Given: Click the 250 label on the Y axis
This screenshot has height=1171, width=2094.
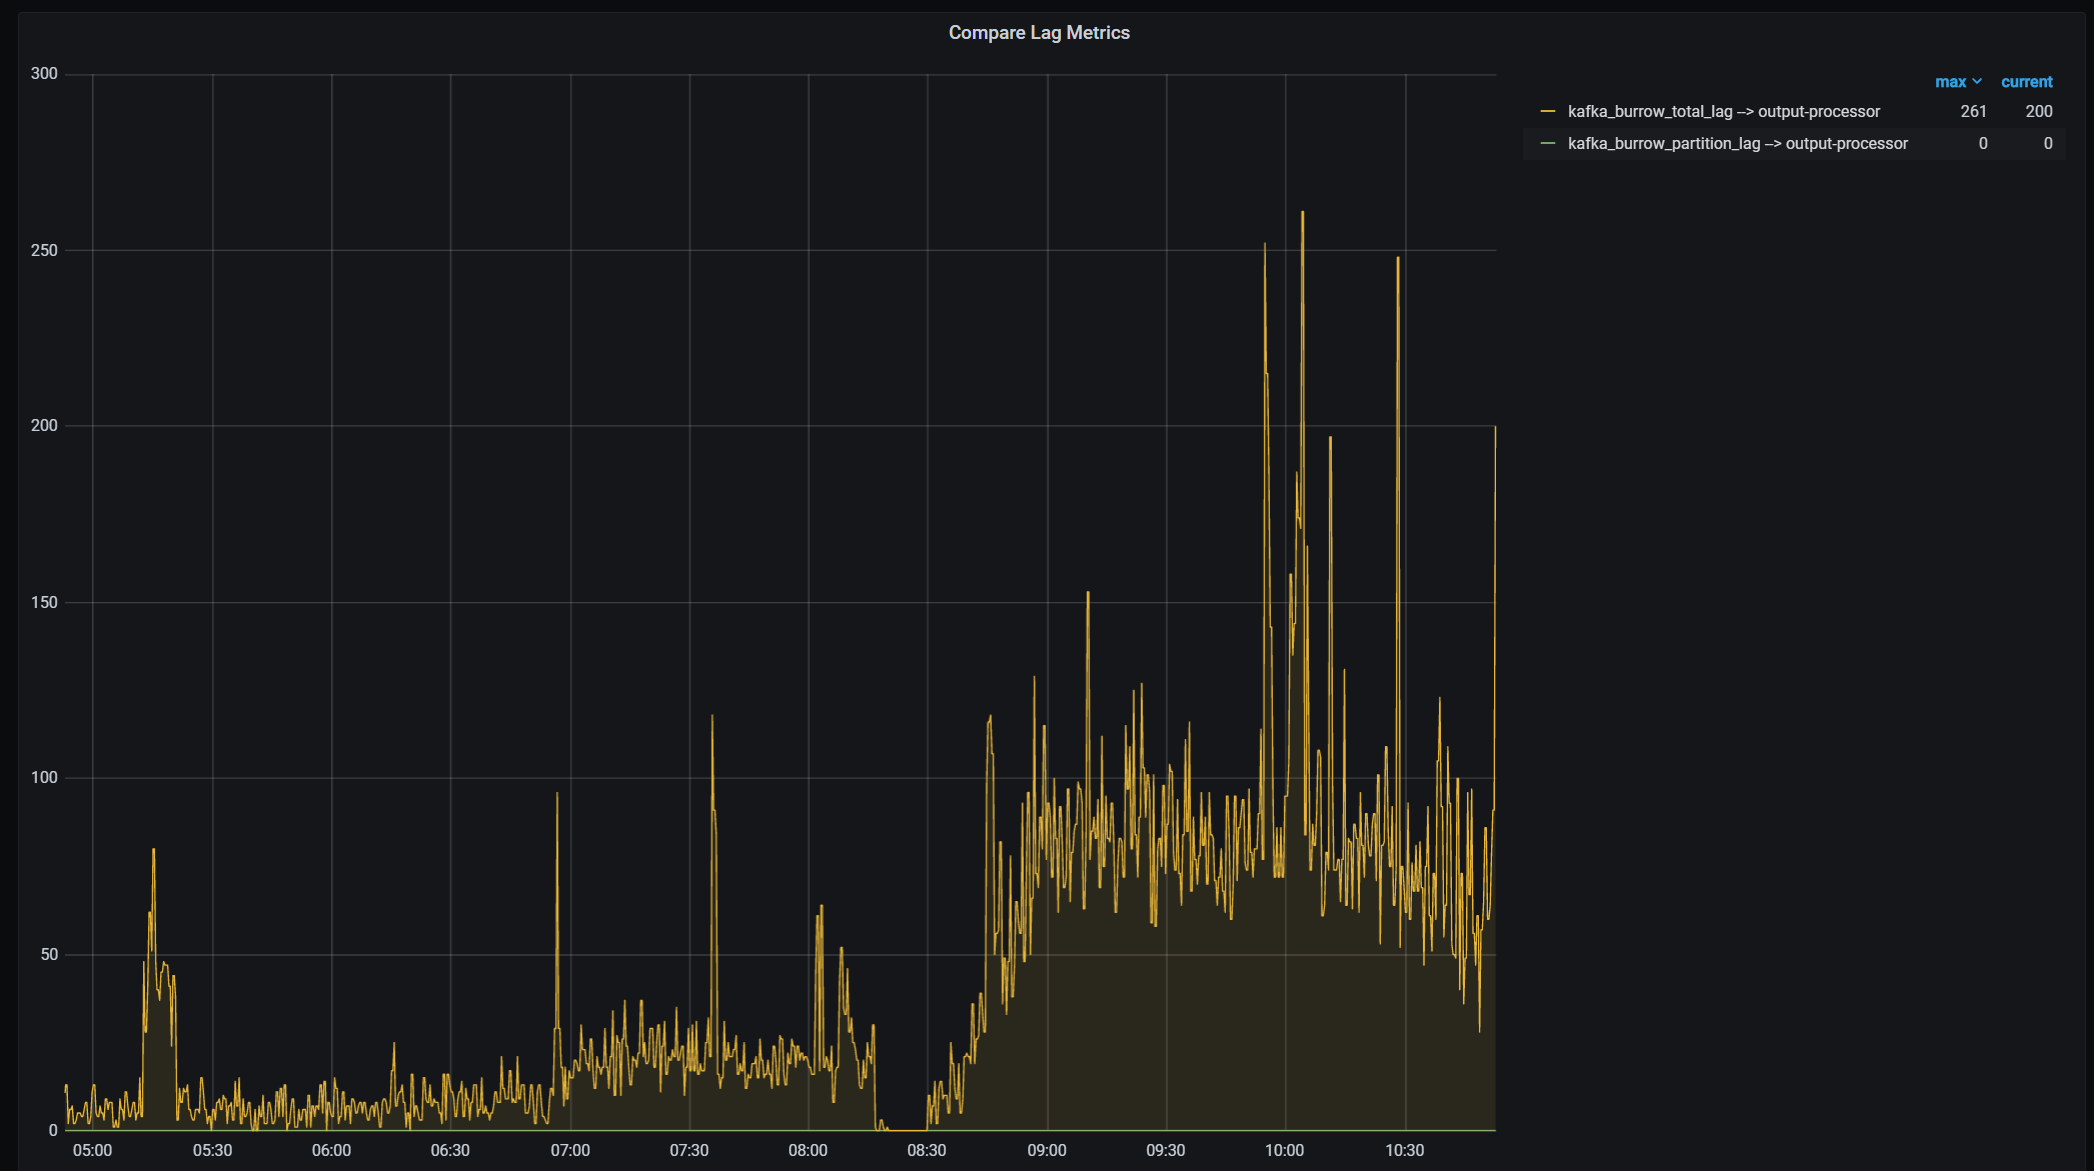Looking at the screenshot, I should tap(44, 250).
